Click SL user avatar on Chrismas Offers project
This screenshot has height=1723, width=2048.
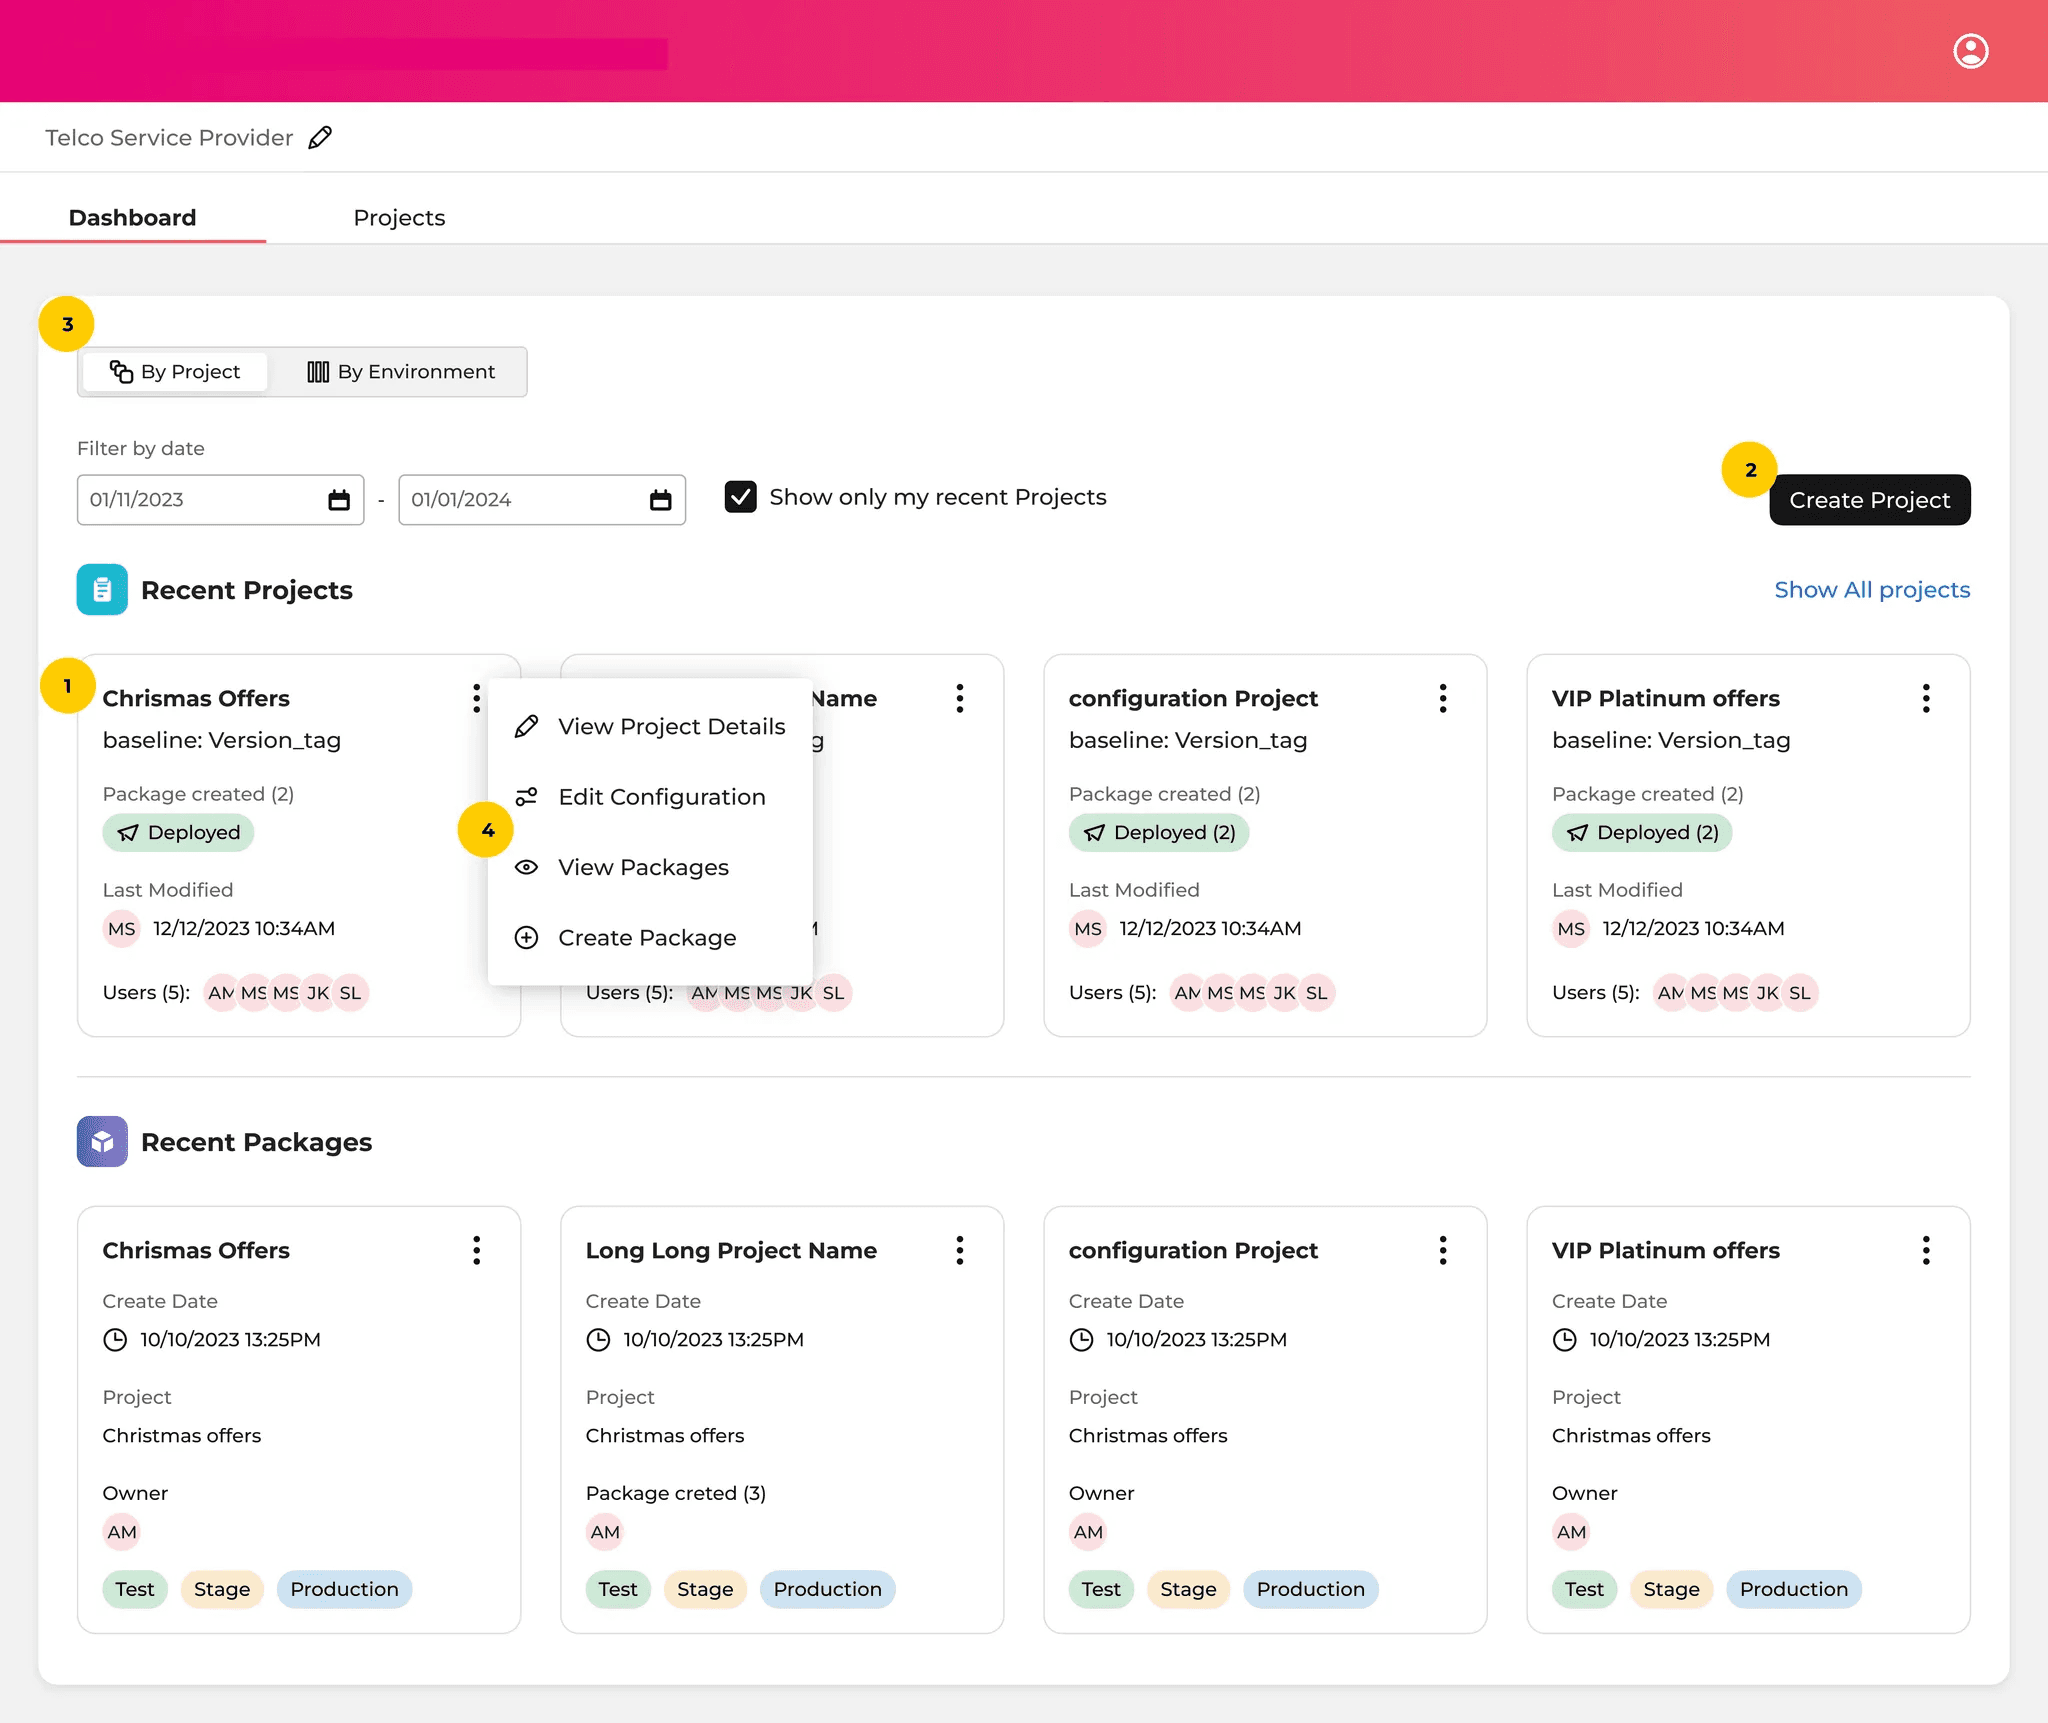pos(350,993)
